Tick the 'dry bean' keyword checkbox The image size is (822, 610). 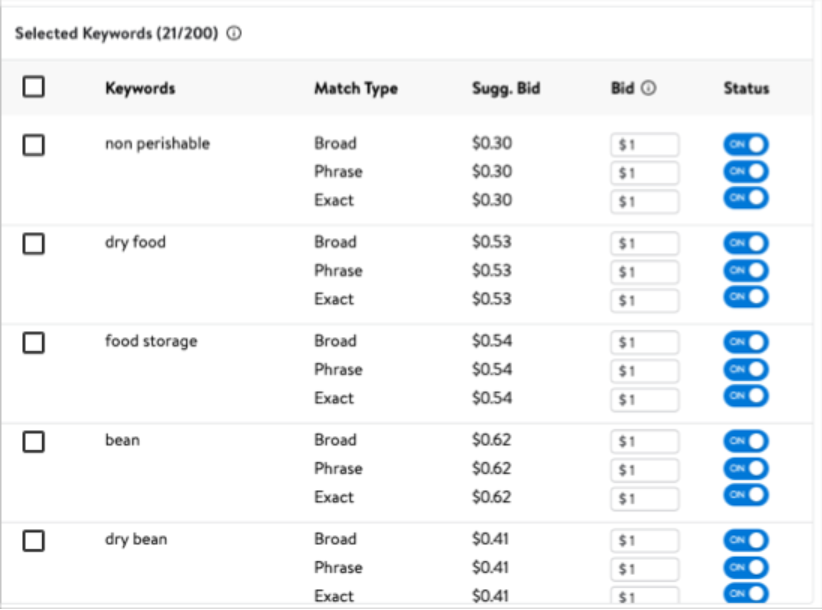(34, 540)
